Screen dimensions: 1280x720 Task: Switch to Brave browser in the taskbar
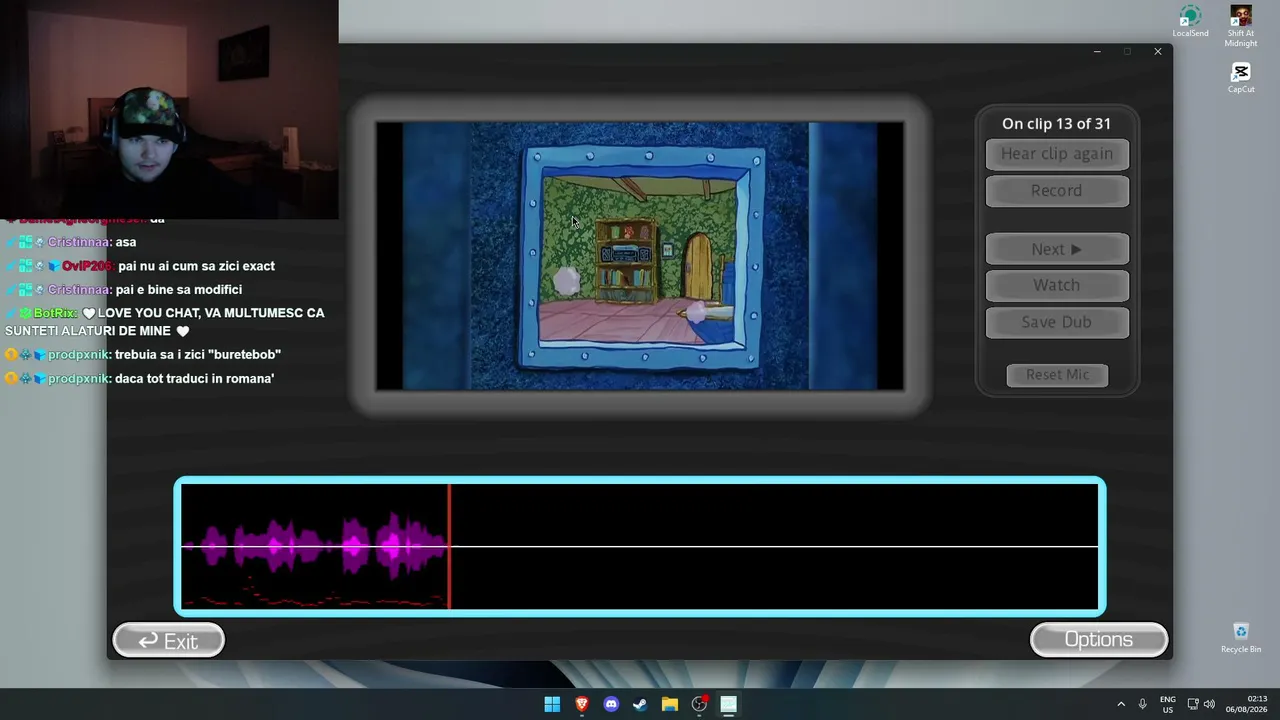point(582,704)
